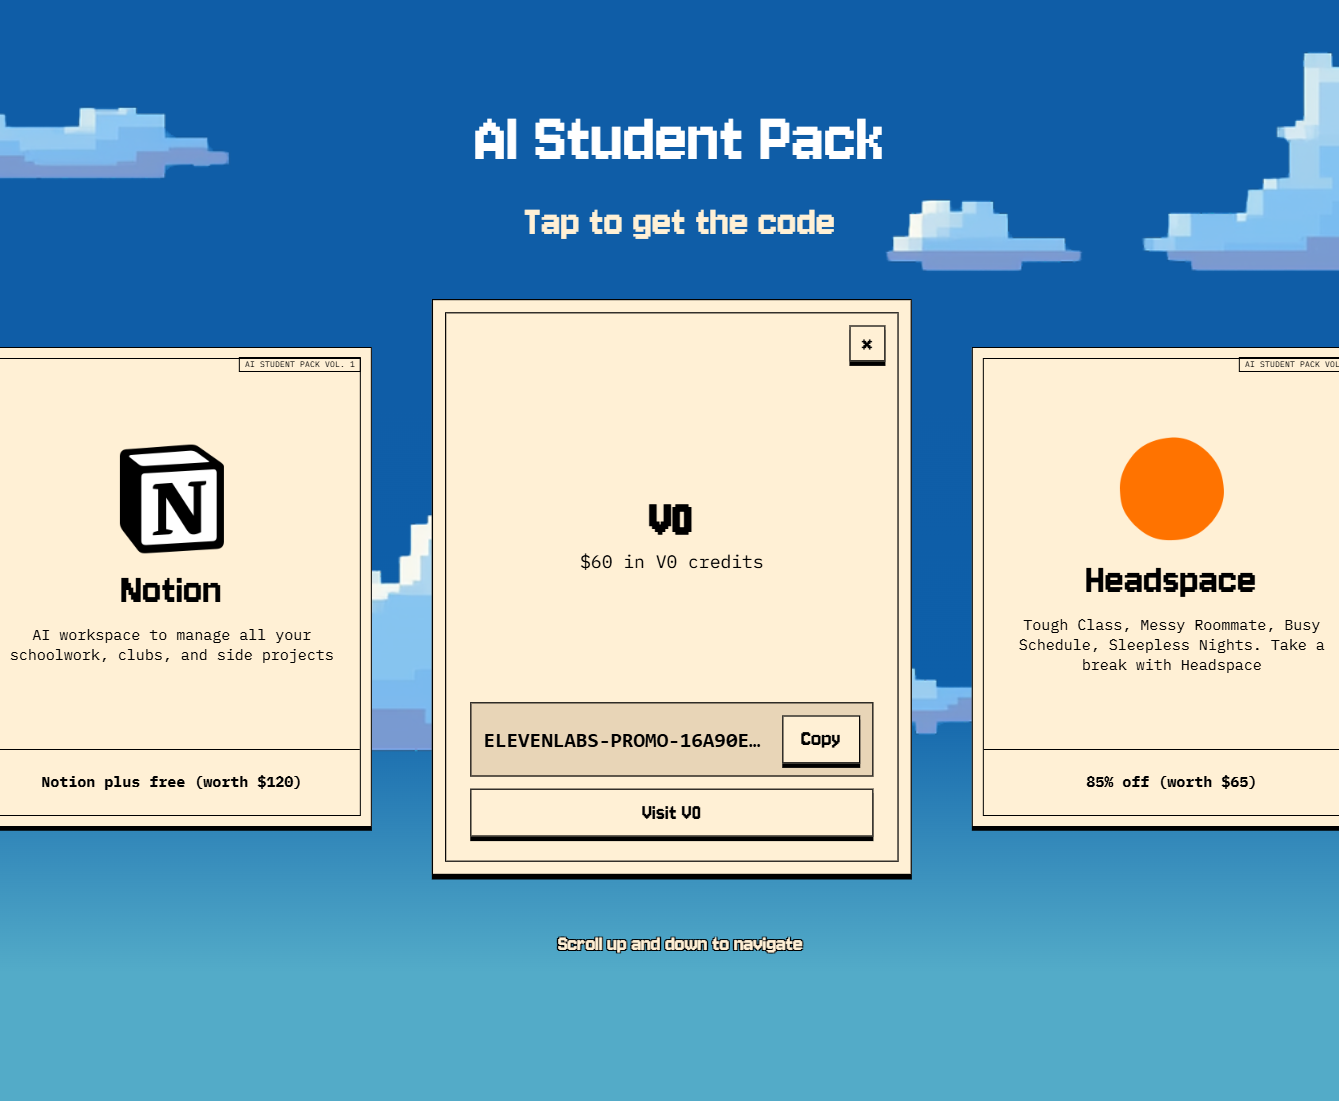Click the AI Student Pack heading

pyautogui.click(x=678, y=140)
